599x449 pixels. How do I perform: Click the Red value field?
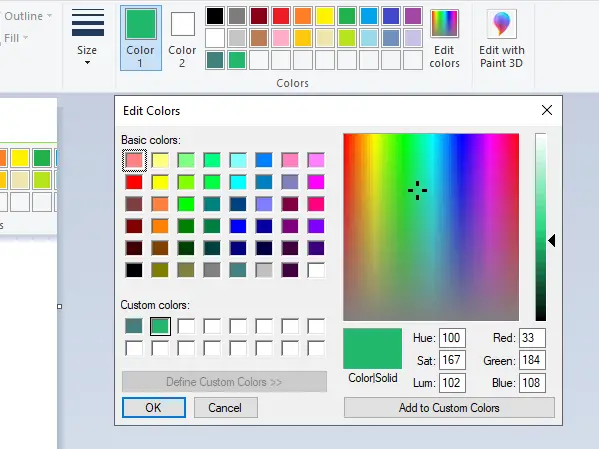532,338
